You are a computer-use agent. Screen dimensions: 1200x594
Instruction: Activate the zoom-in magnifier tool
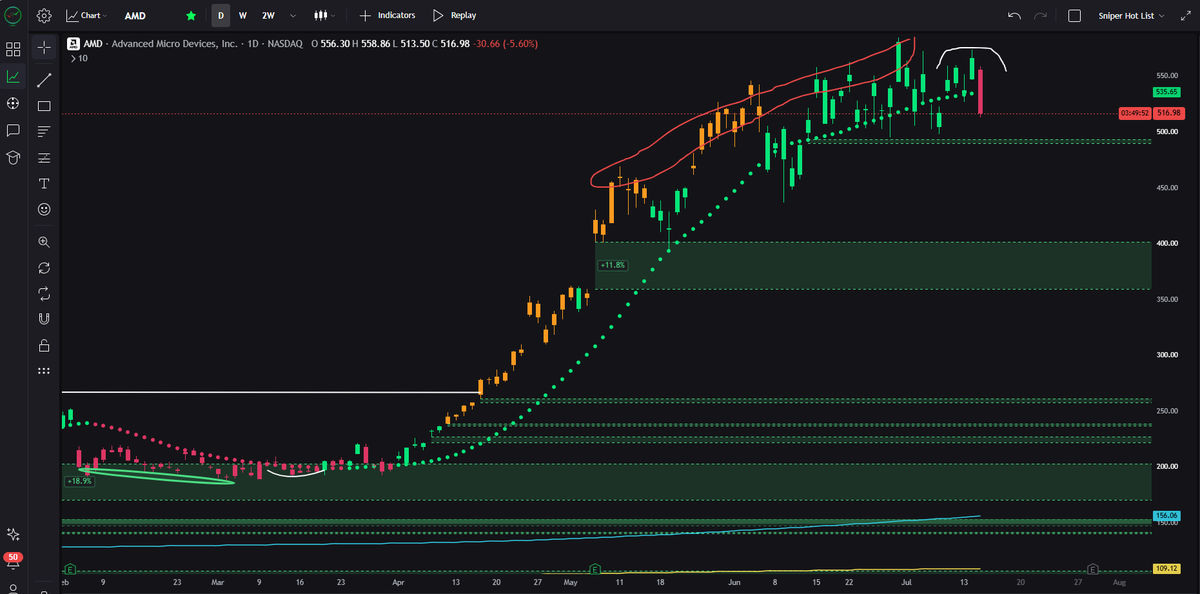(44, 242)
